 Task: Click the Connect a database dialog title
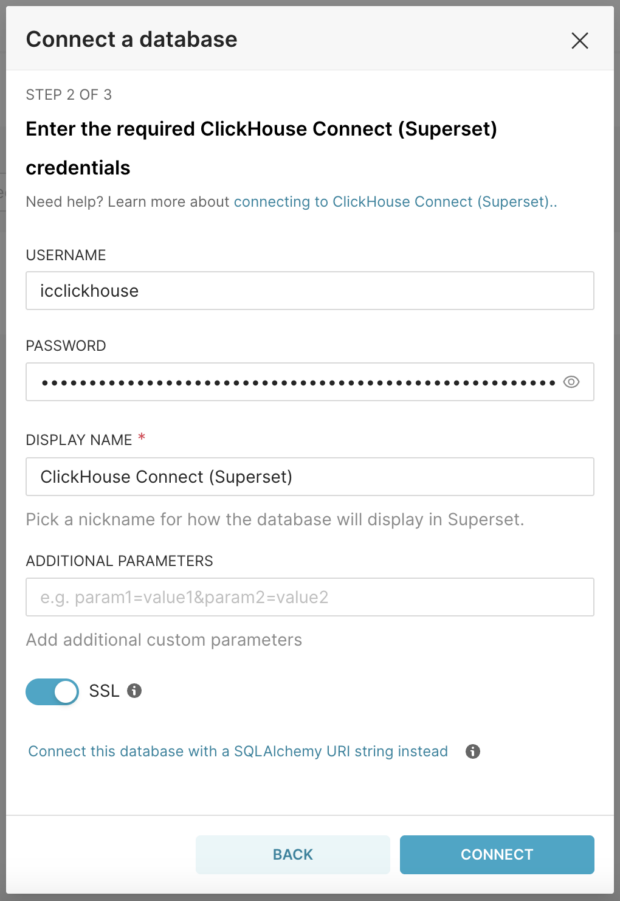[131, 40]
